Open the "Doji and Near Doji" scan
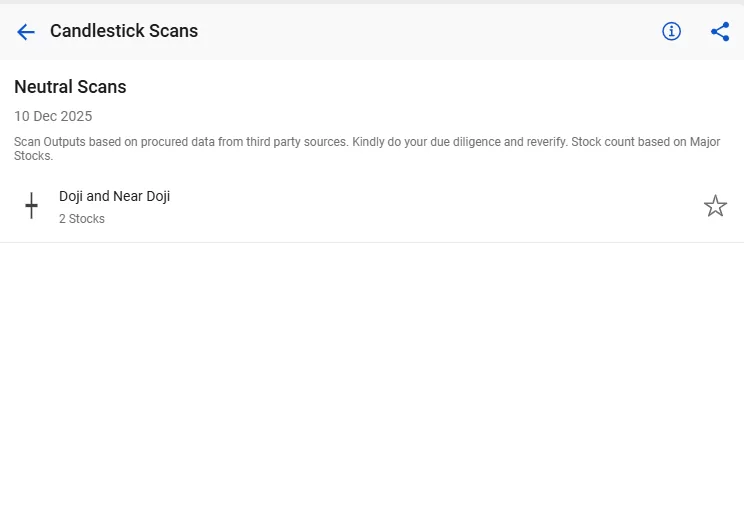The image size is (744, 521). pyautogui.click(x=114, y=196)
